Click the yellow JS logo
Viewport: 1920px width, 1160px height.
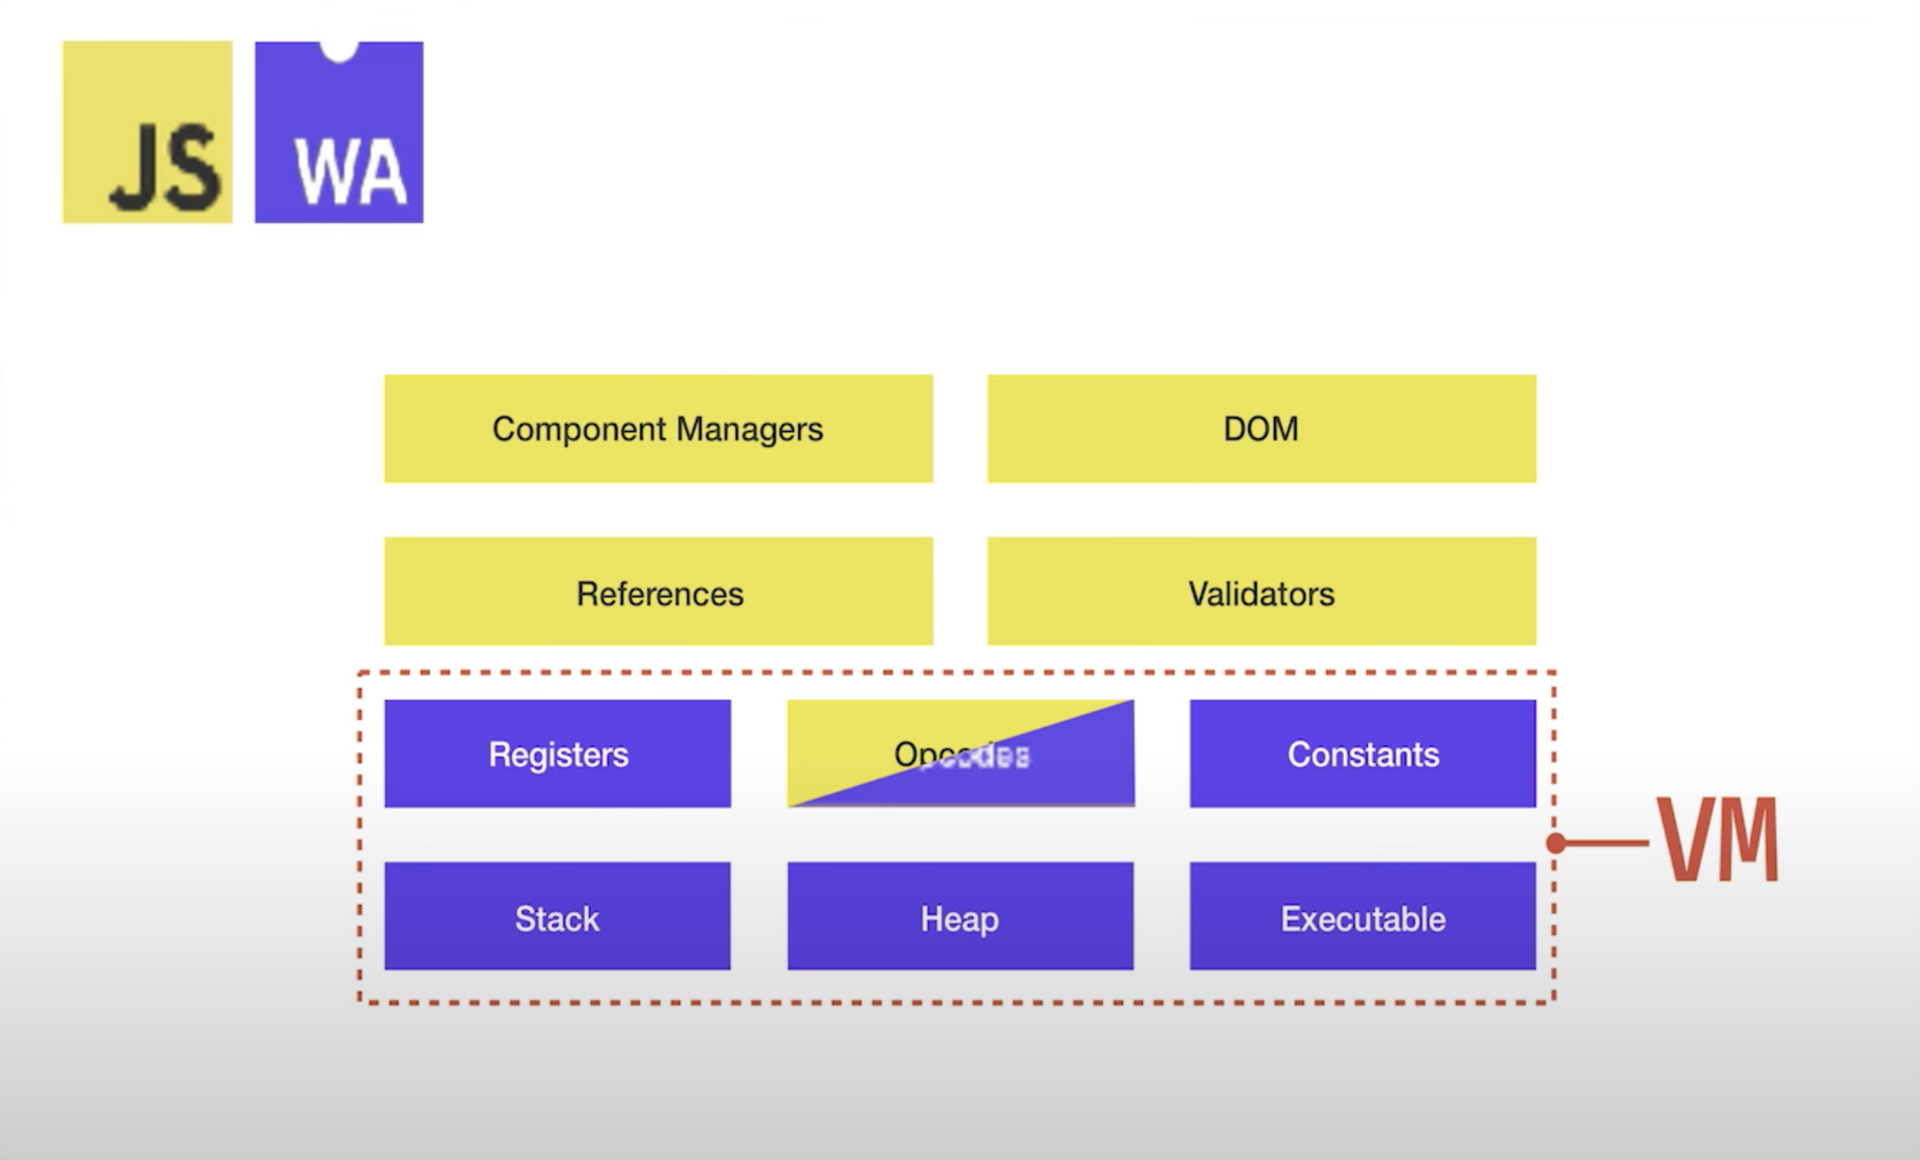pyautogui.click(x=147, y=132)
